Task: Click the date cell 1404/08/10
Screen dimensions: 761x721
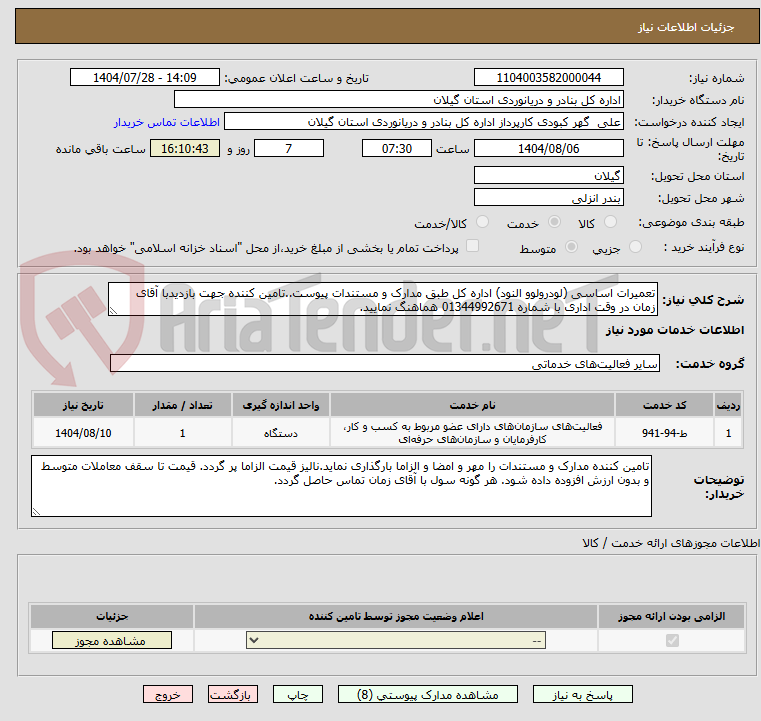Action: tap(83, 433)
